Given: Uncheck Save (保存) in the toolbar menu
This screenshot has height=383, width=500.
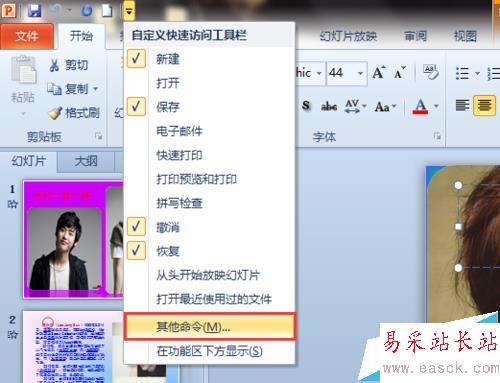Looking at the screenshot, I should tap(209, 107).
